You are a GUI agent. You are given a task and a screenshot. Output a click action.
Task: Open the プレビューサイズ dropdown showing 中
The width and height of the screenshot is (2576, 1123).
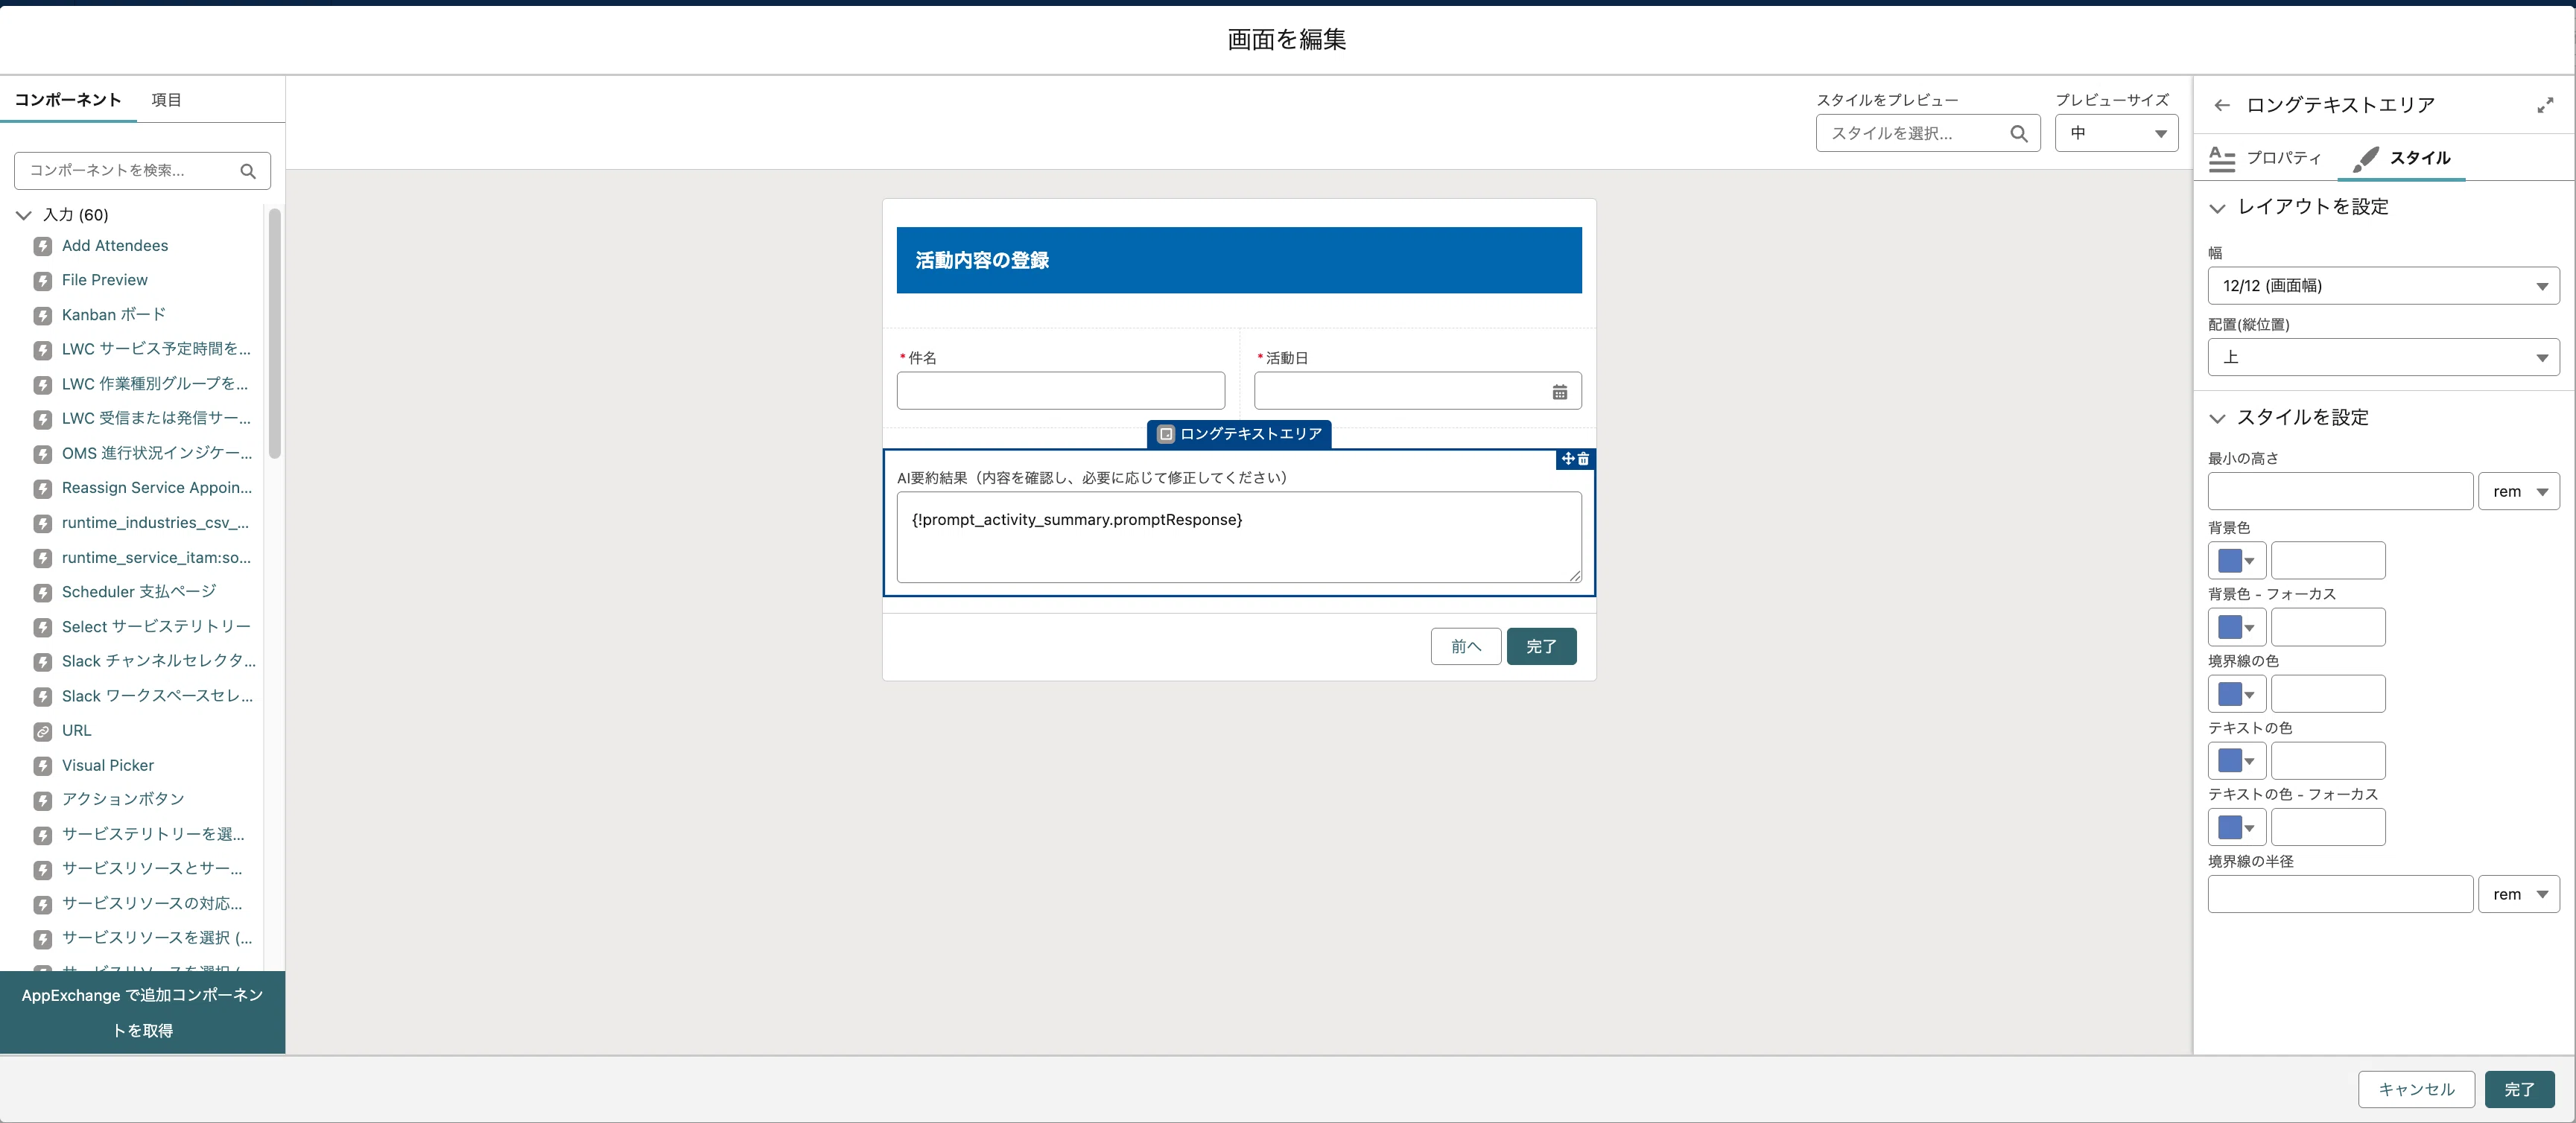(x=2116, y=133)
